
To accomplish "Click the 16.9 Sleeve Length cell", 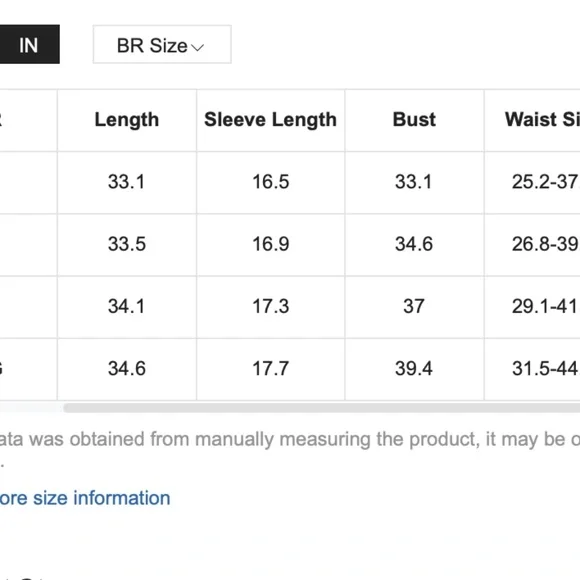I will [271, 245].
